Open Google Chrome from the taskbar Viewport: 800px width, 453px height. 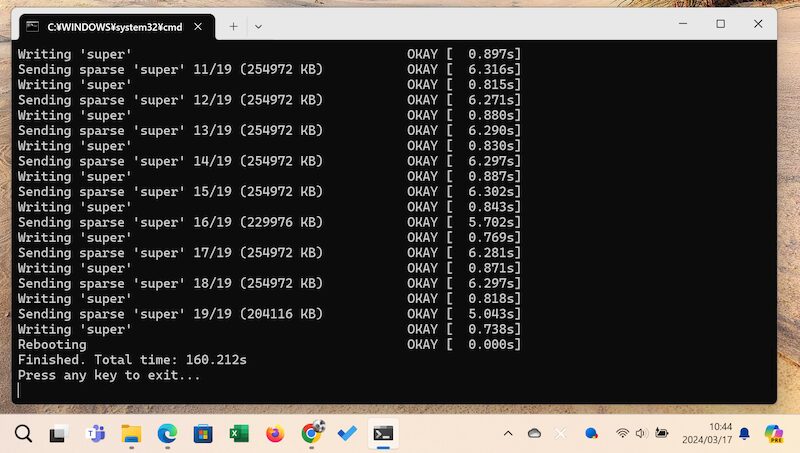click(x=311, y=433)
